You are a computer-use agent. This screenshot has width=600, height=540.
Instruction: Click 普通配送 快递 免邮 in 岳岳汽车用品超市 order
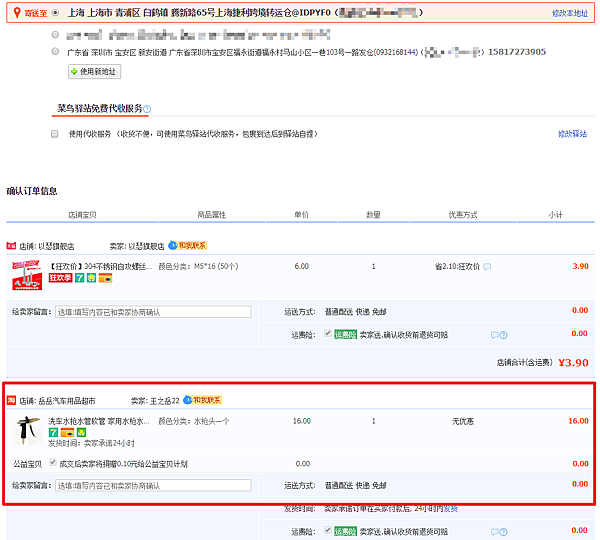355,486
